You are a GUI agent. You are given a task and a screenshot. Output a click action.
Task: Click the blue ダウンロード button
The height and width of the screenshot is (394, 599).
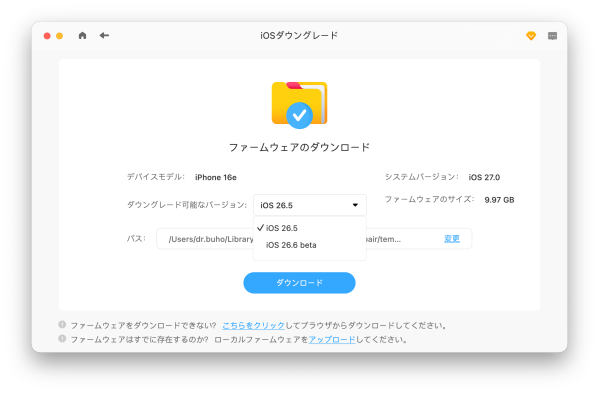(300, 283)
